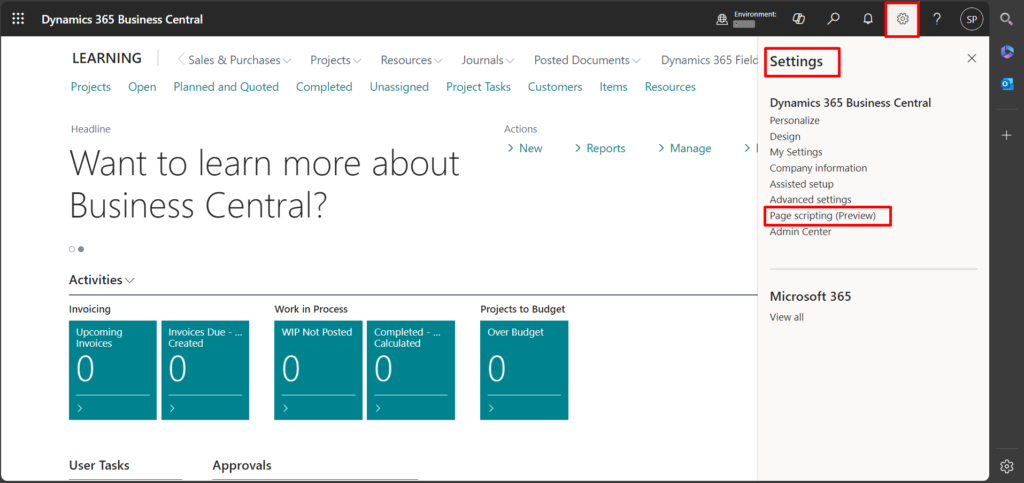Screen dimensions: 1024x483
Task: Open the Dynamics 365 Field menu
Action: [709, 60]
